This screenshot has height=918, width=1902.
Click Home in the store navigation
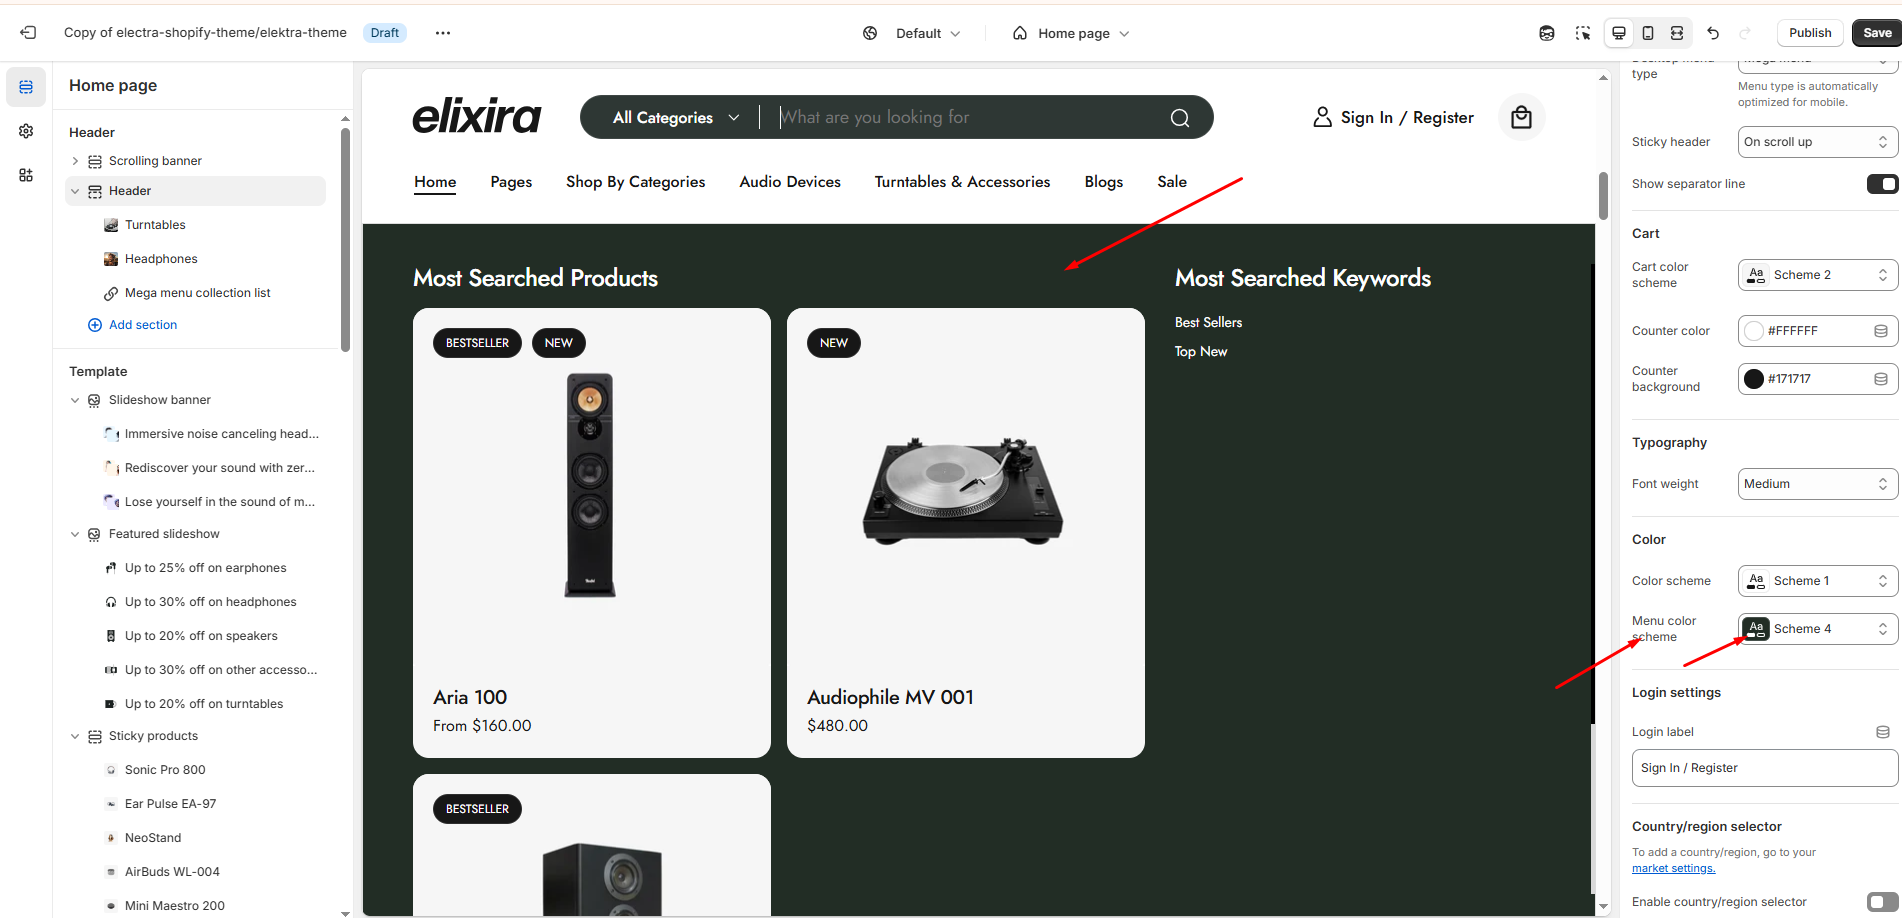point(435,182)
